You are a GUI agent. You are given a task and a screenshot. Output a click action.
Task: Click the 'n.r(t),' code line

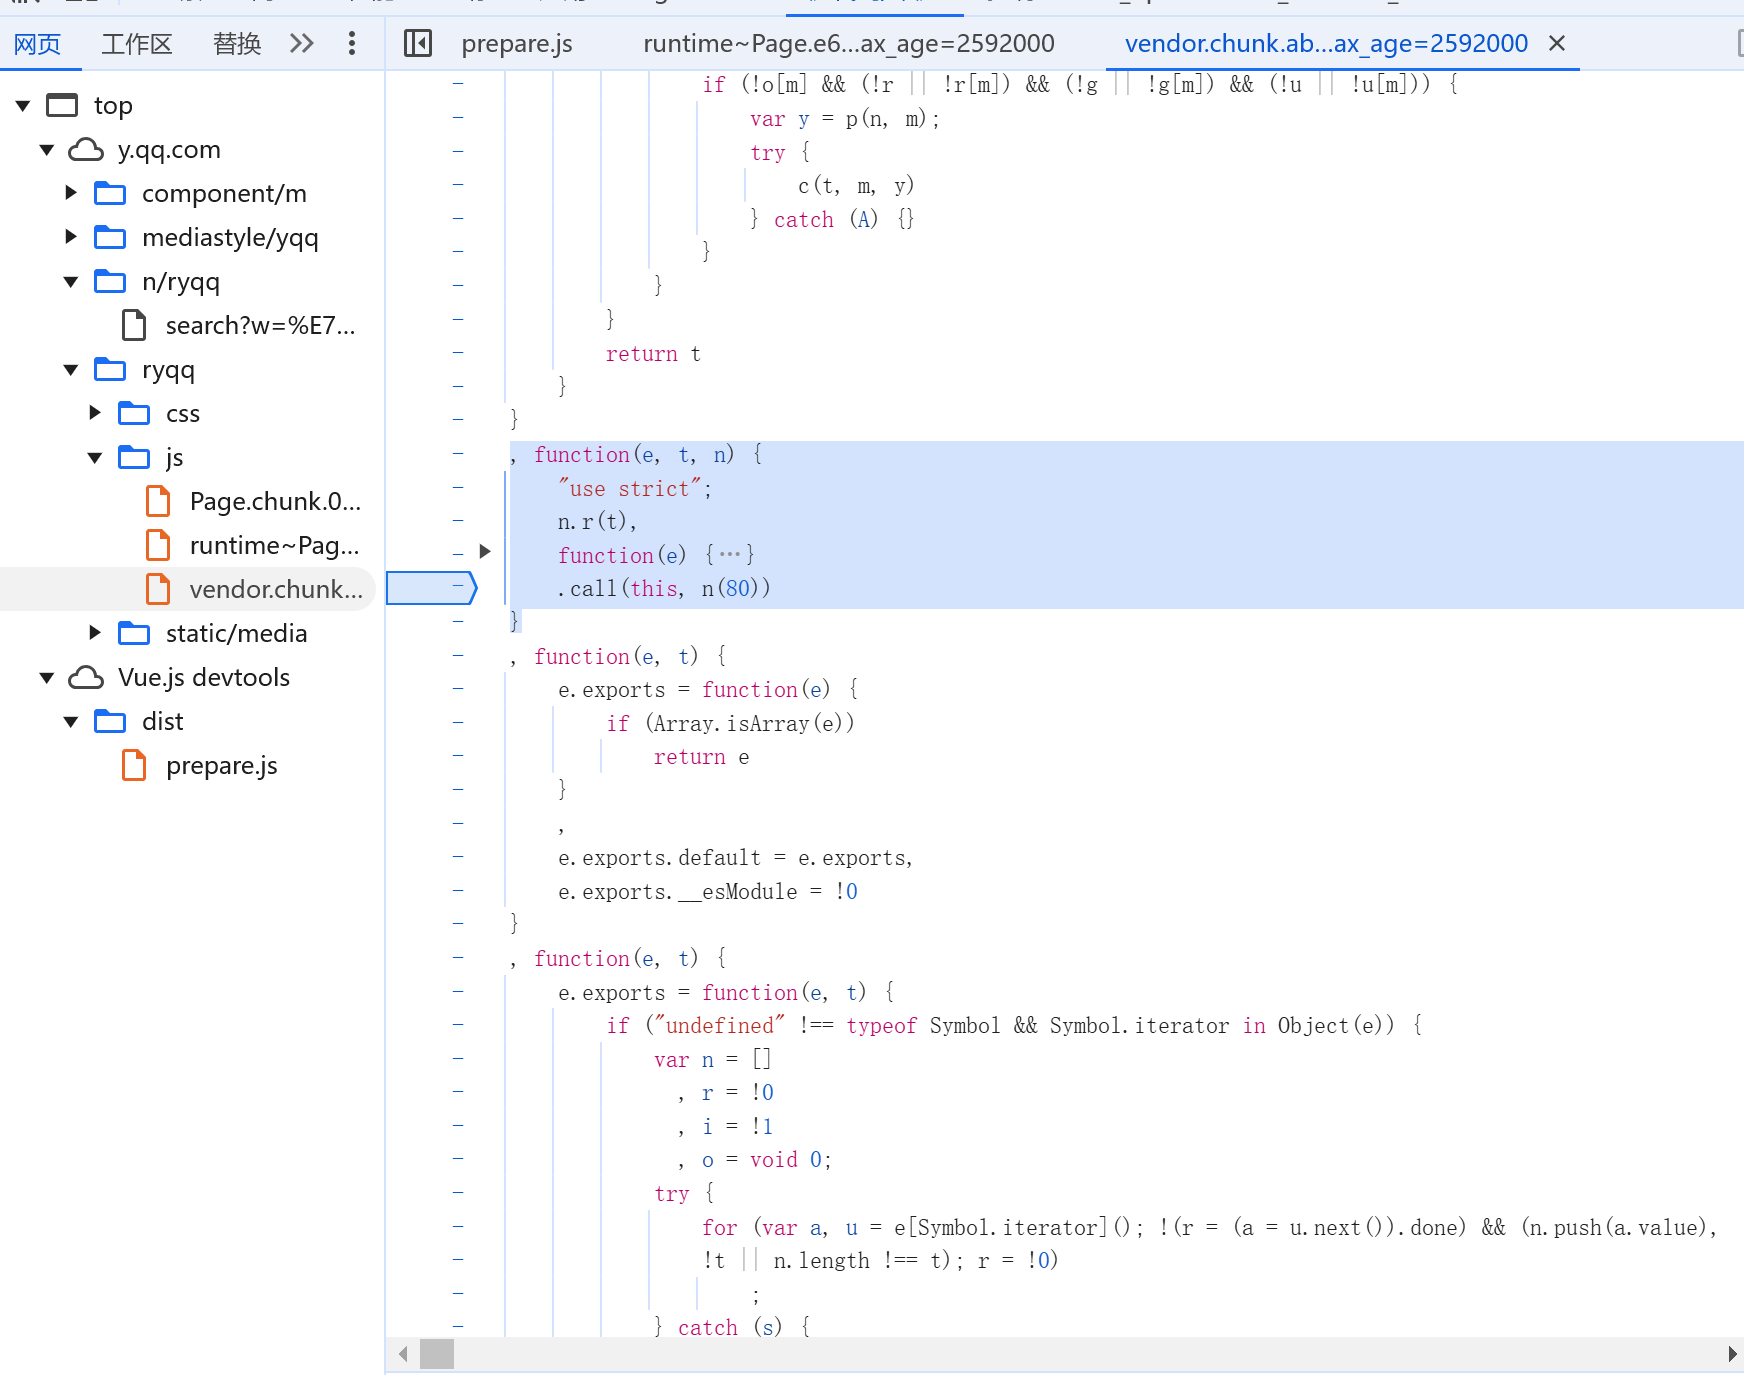pyautogui.click(x=597, y=522)
